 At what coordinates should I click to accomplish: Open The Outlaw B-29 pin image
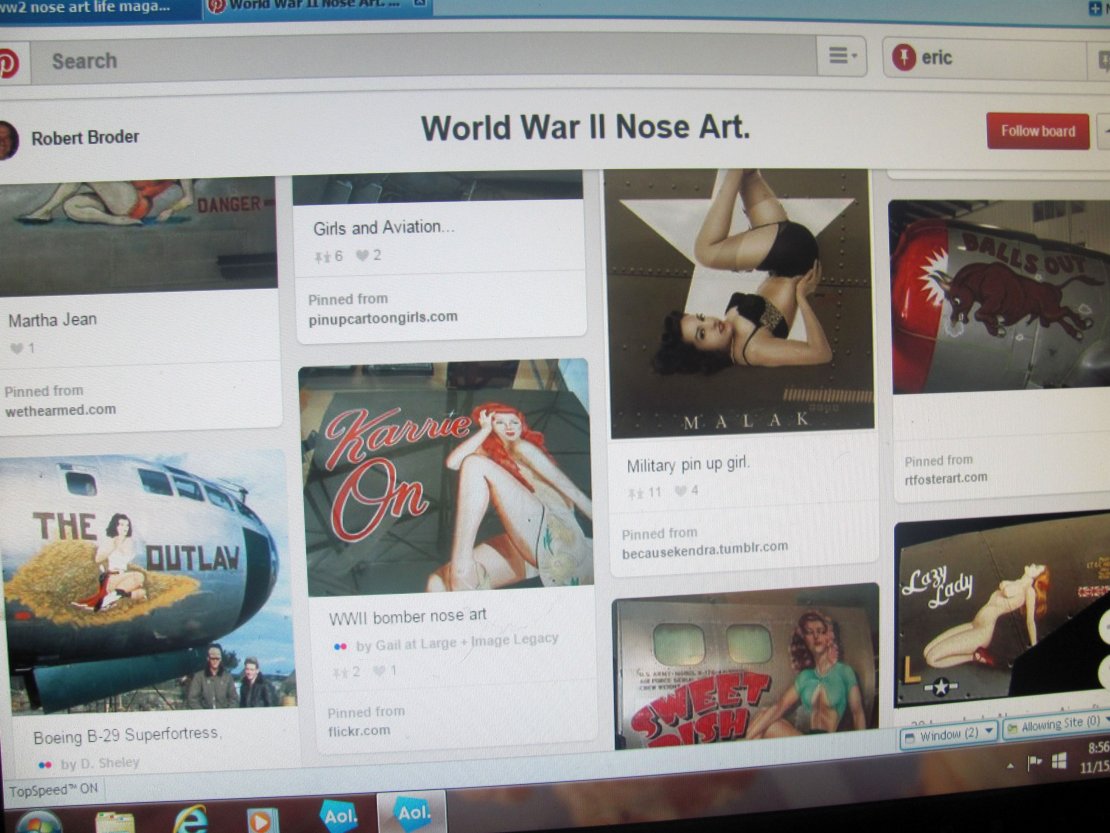tap(147, 582)
